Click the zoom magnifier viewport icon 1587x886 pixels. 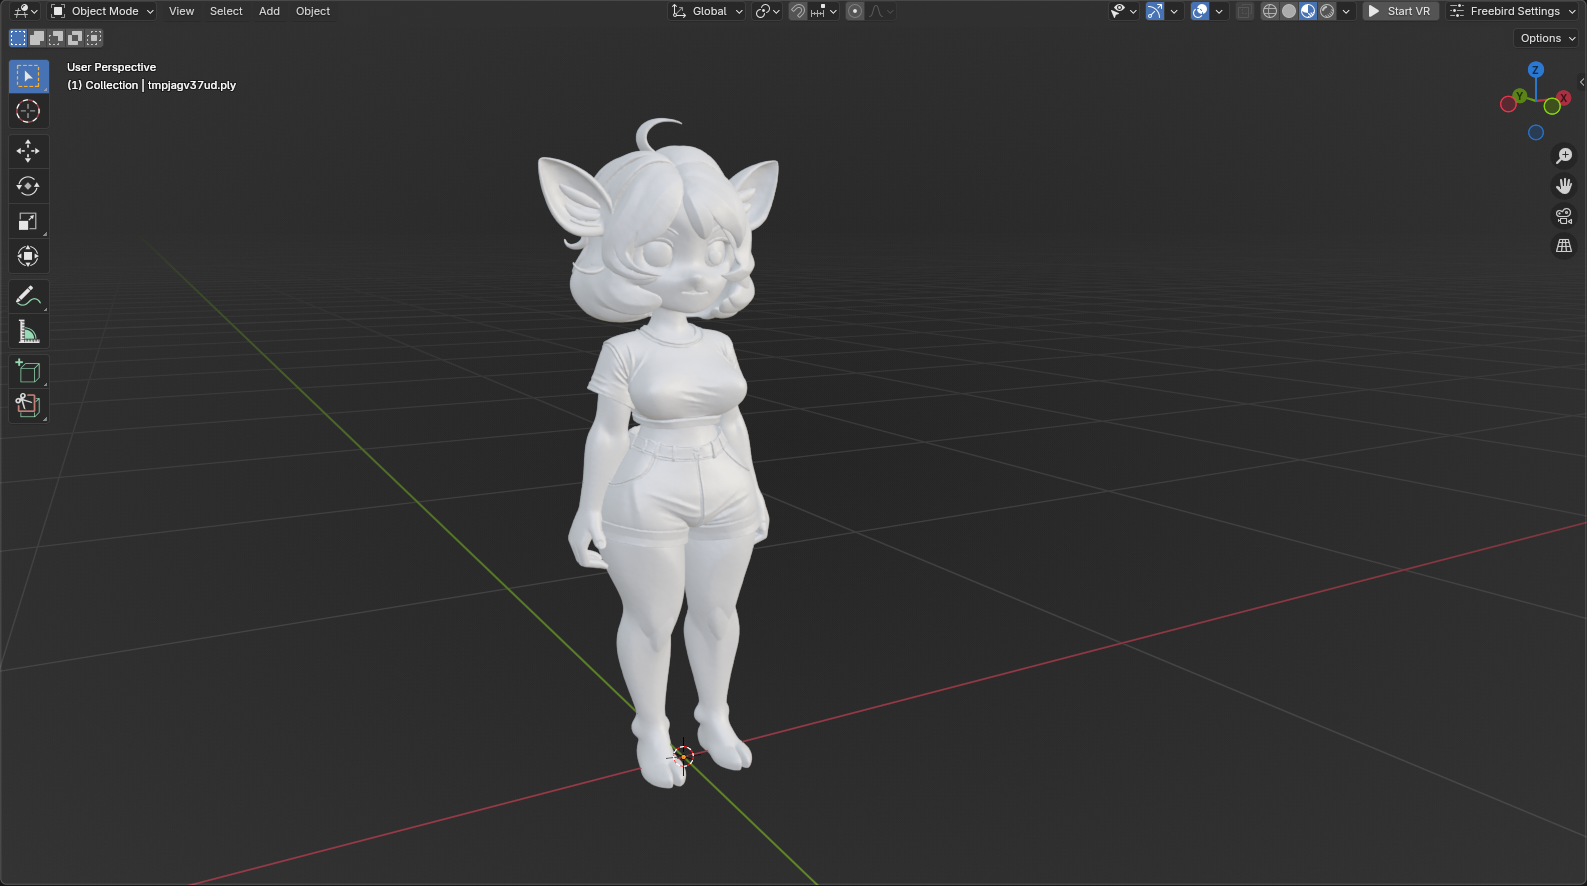1564,156
